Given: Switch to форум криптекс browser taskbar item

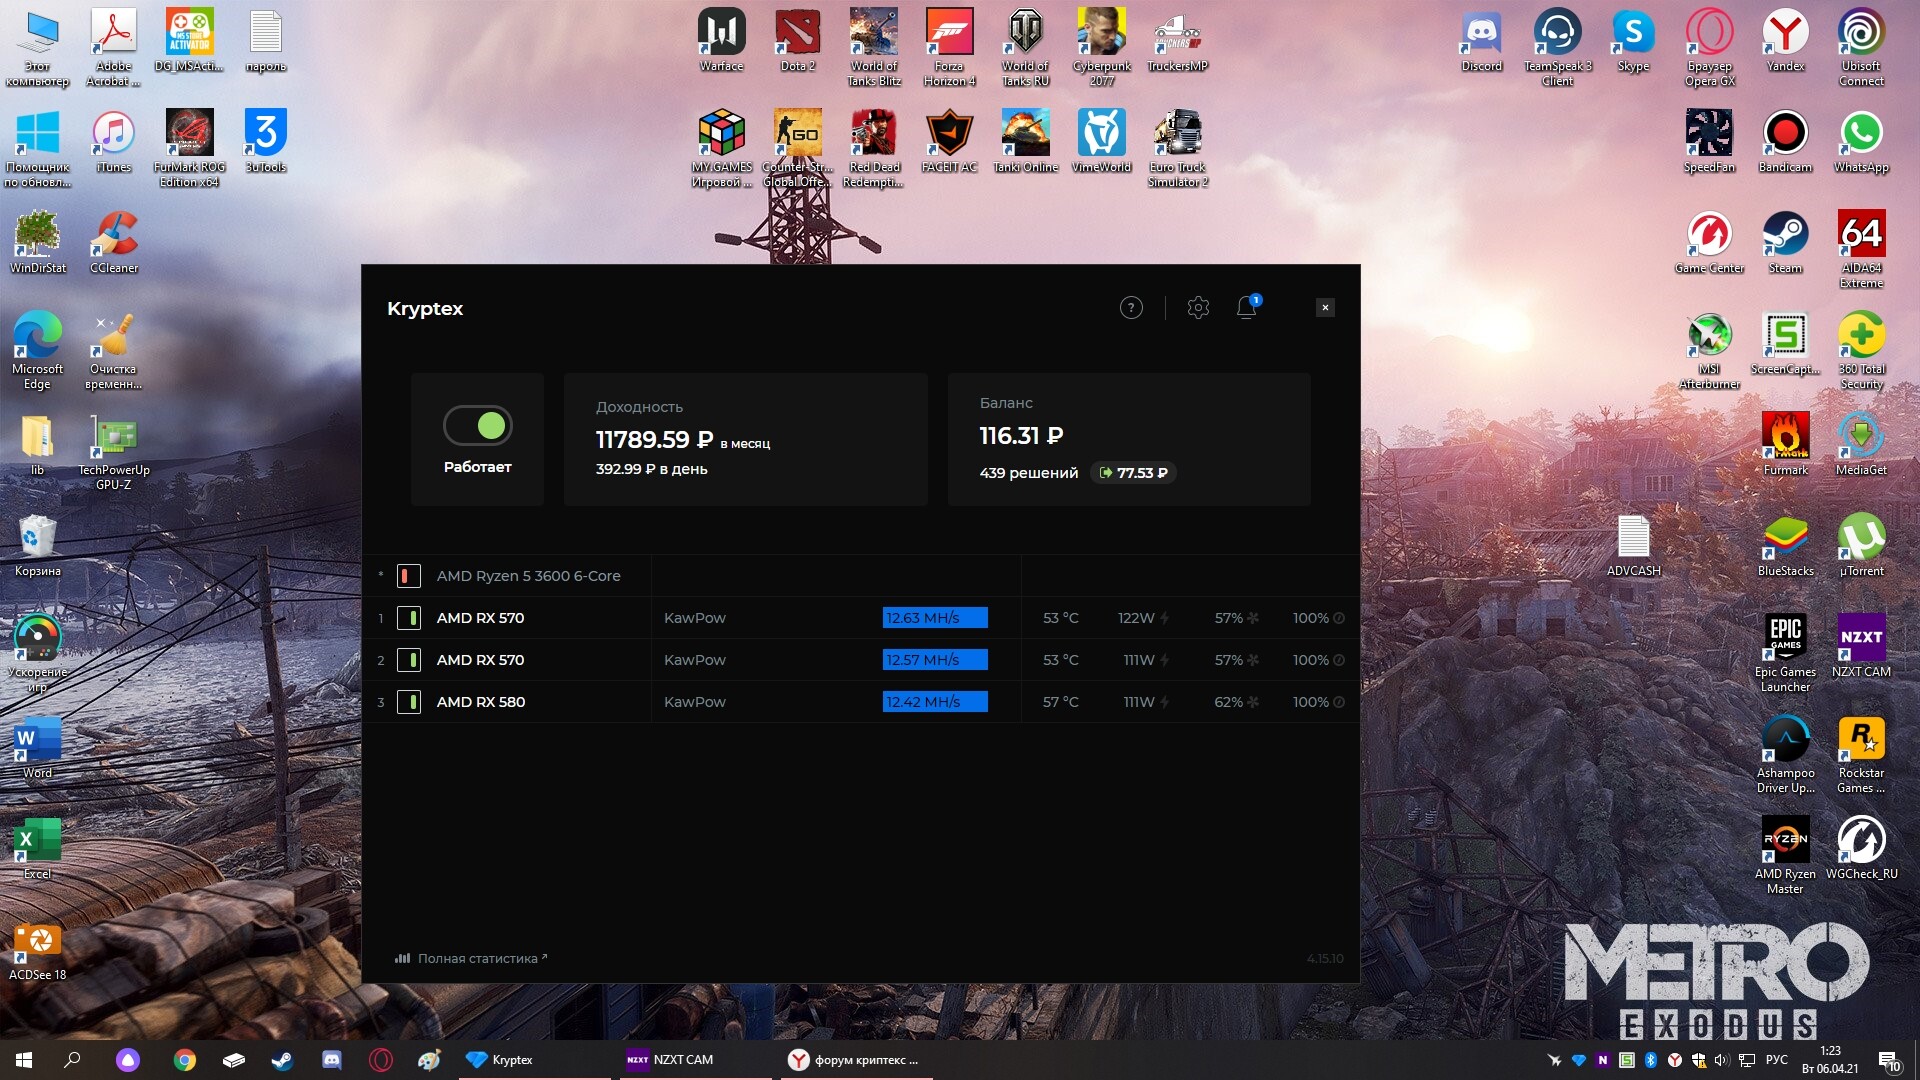Looking at the screenshot, I should (x=853, y=1060).
